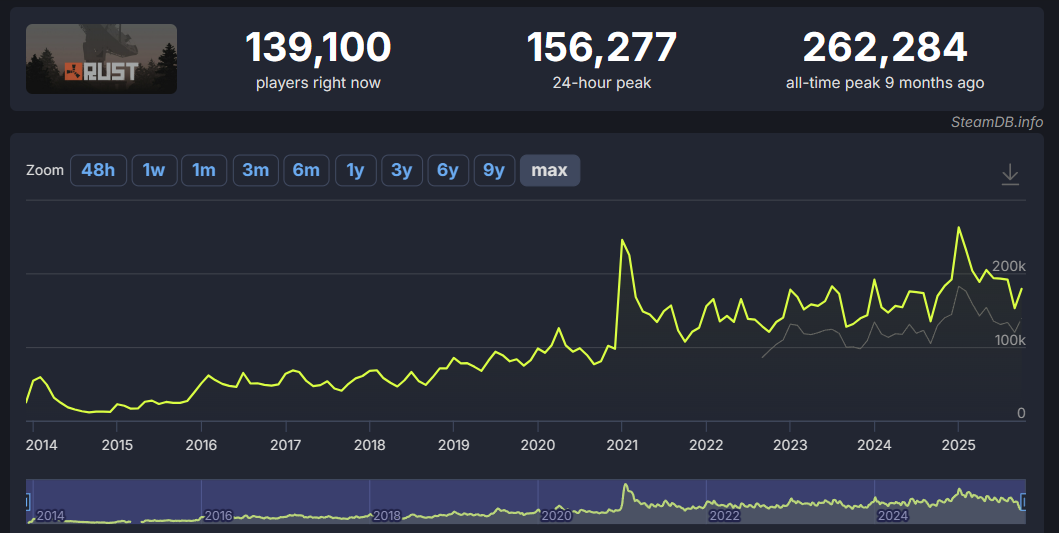
Task: Click the 2025 x-axis label
Action: [958, 445]
